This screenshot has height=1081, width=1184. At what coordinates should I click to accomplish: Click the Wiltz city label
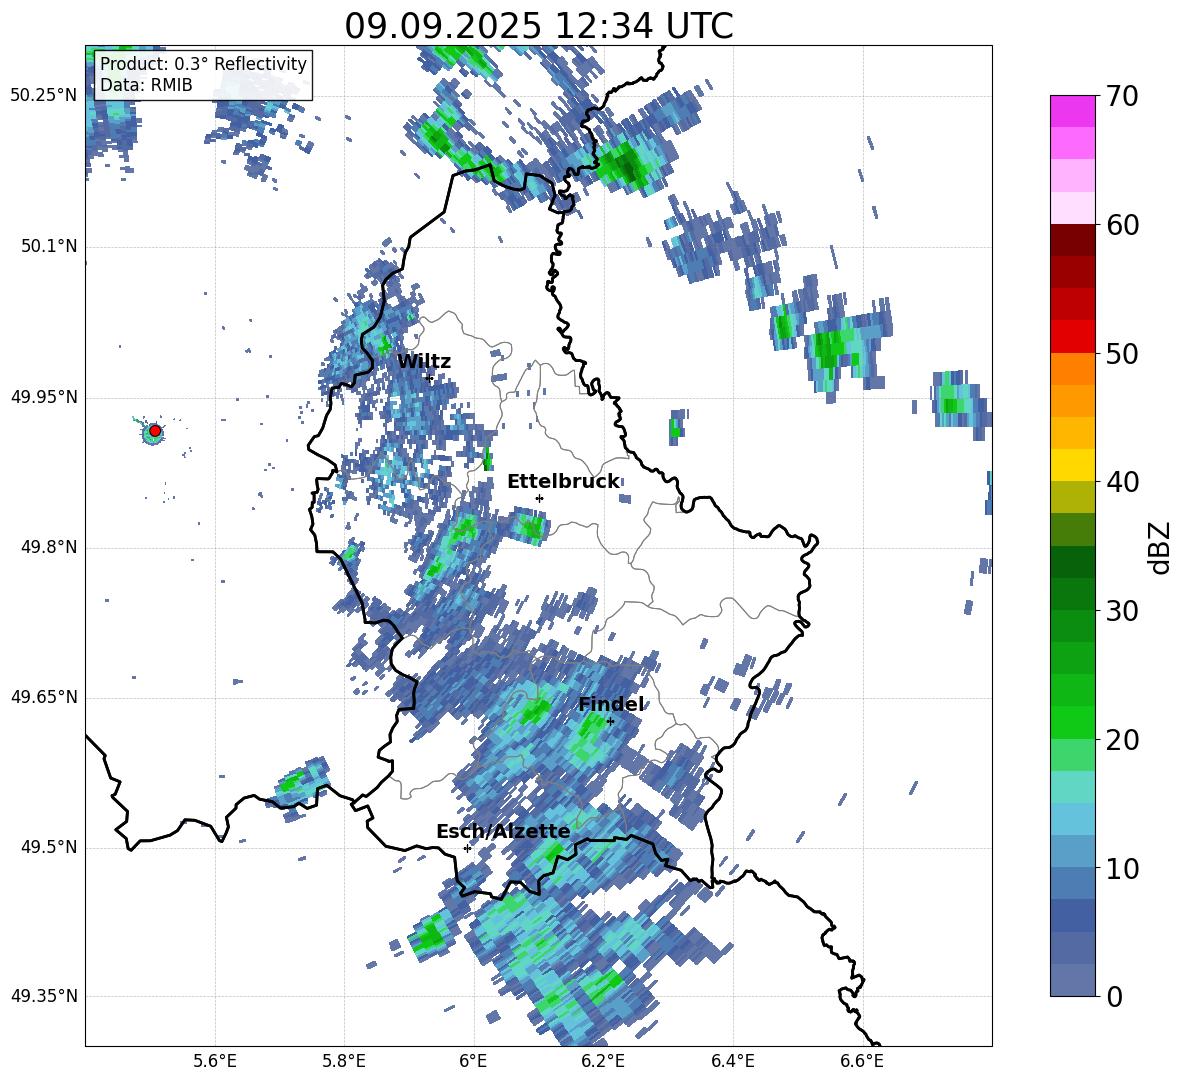click(x=424, y=362)
